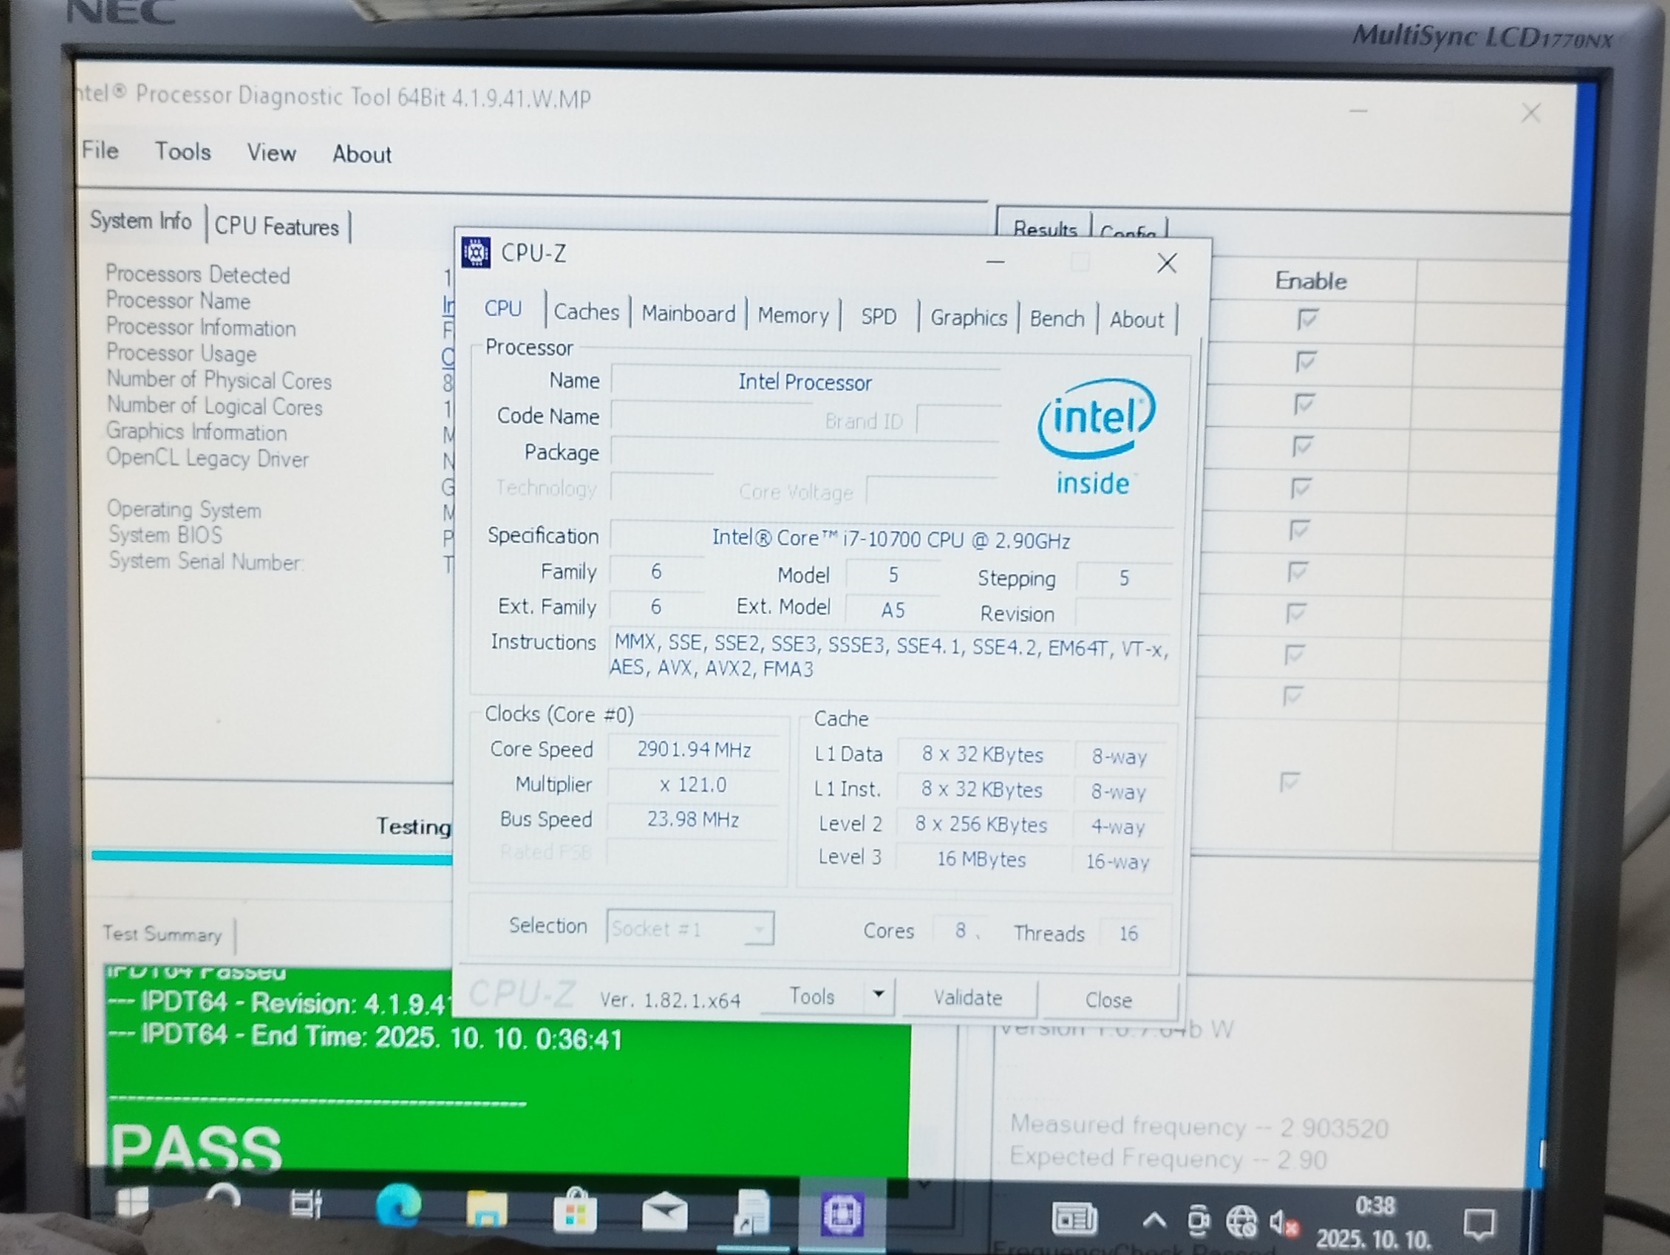Screen dimensions: 1670x1255
Task: Toggle the fourth checkbox in the Enable column
Action: (x=1302, y=446)
